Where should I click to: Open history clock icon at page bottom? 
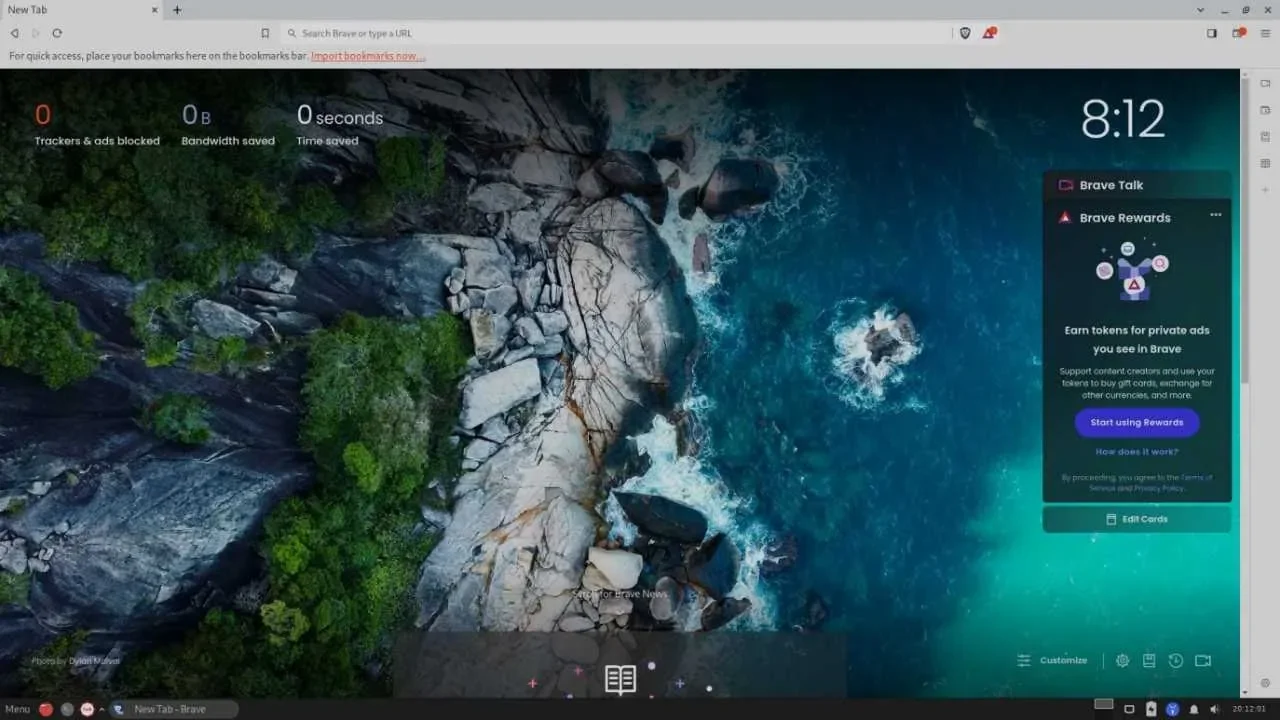1176,660
